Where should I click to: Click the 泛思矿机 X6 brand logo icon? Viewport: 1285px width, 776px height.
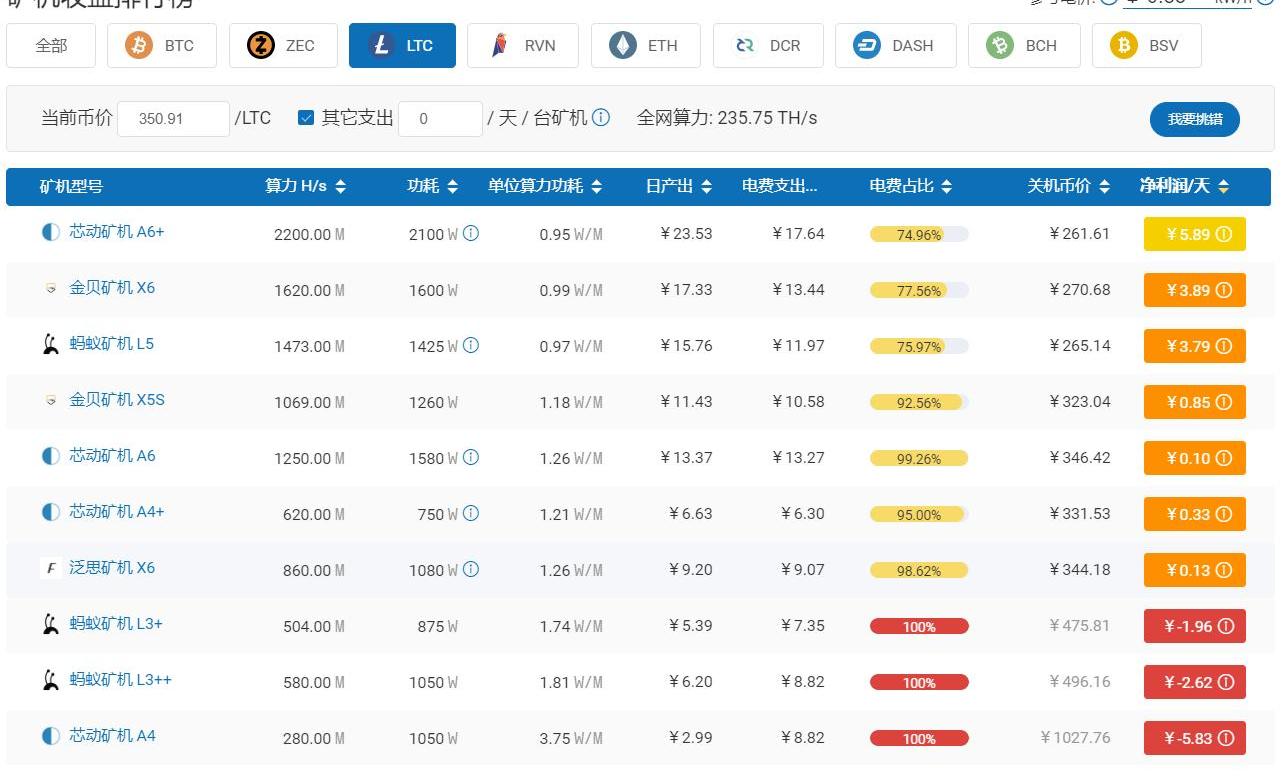(x=51, y=568)
